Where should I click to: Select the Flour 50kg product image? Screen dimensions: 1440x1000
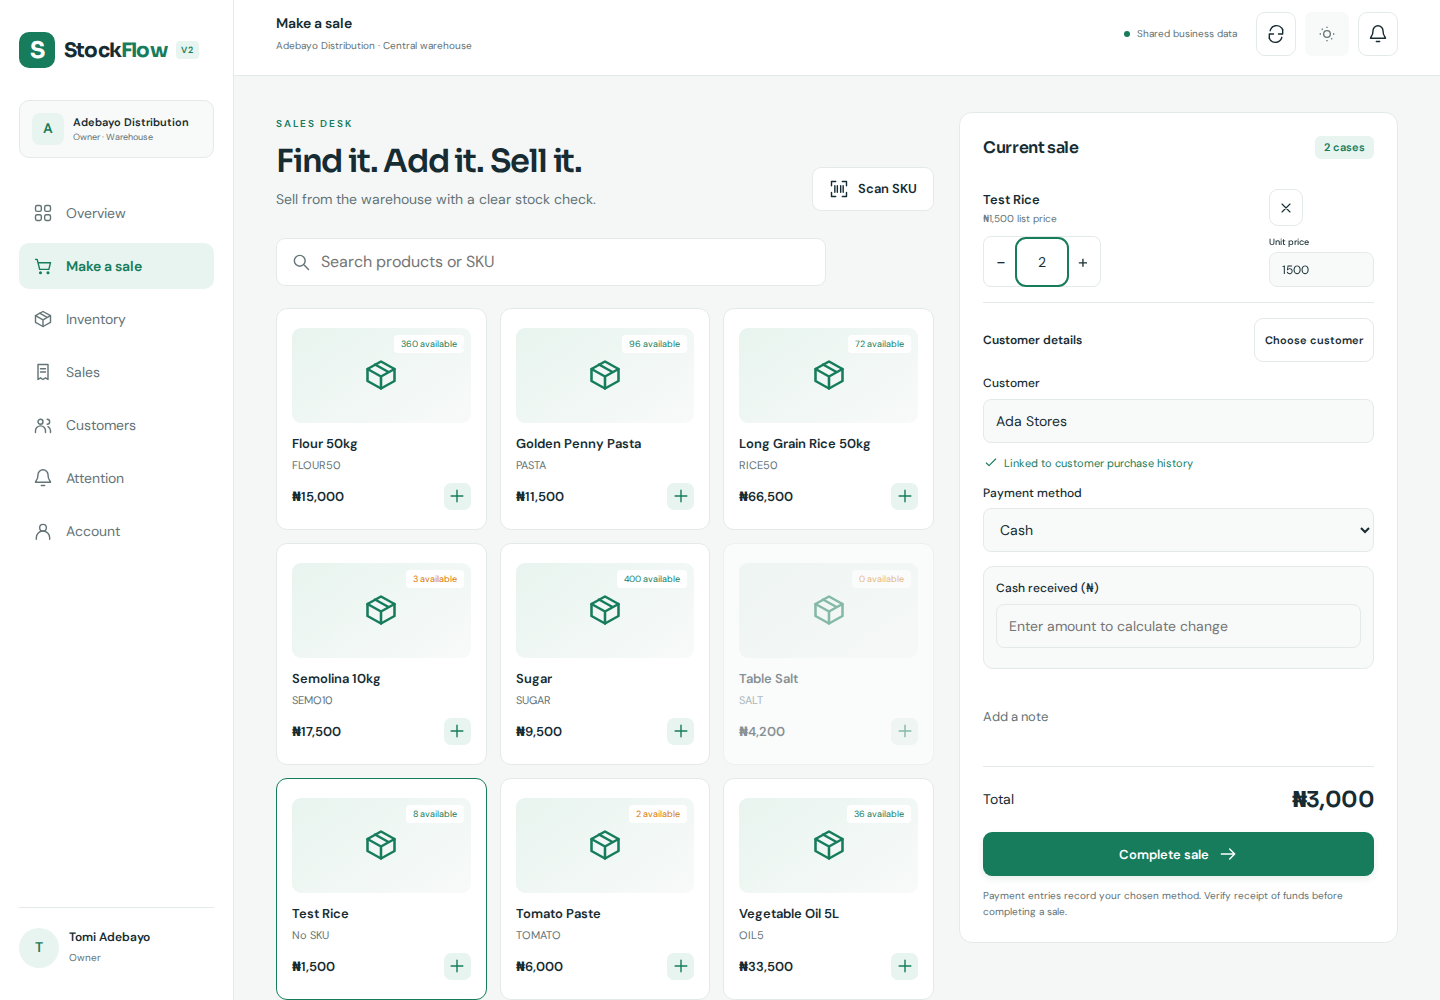(x=381, y=375)
